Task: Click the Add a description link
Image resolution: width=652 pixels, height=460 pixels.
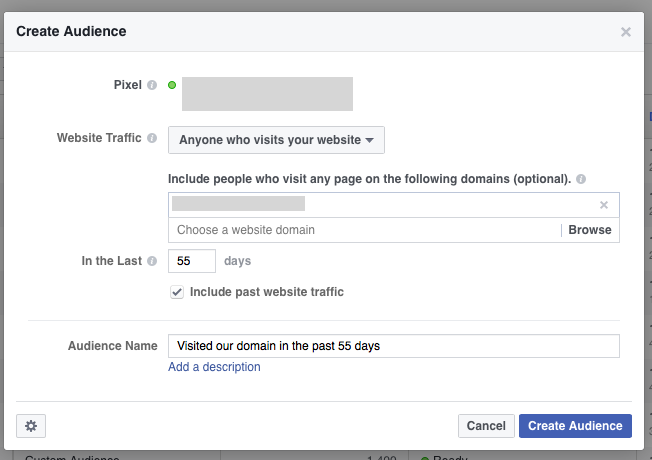Action: (x=214, y=367)
